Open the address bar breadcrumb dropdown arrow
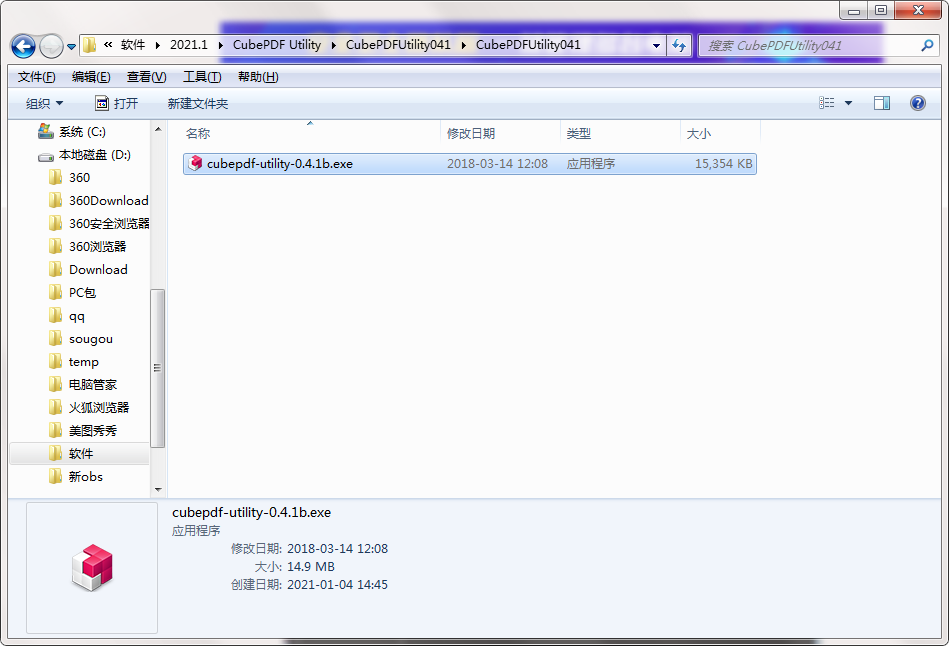The width and height of the screenshot is (949, 646). (x=655, y=45)
